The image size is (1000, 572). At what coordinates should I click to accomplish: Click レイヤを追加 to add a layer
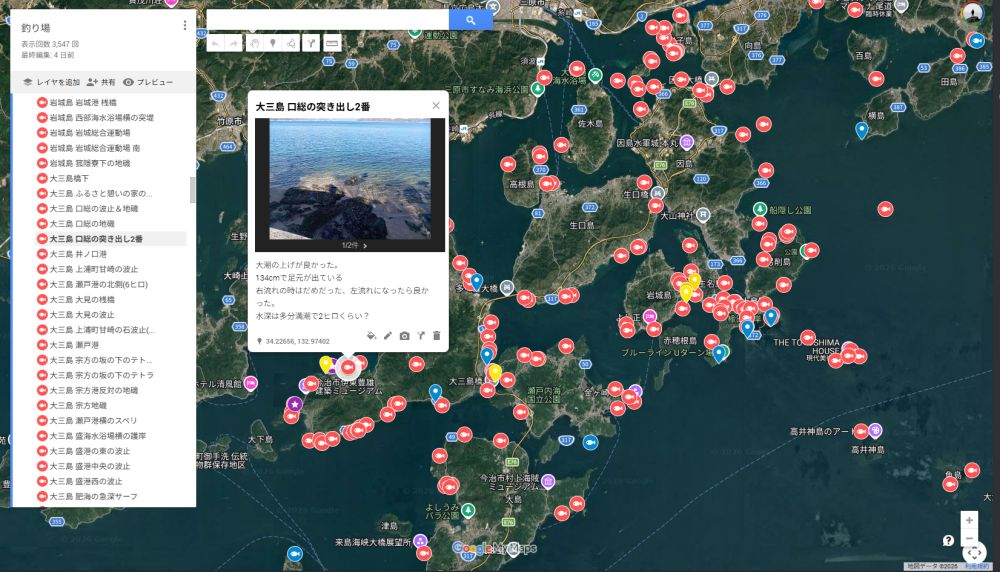click(51, 82)
